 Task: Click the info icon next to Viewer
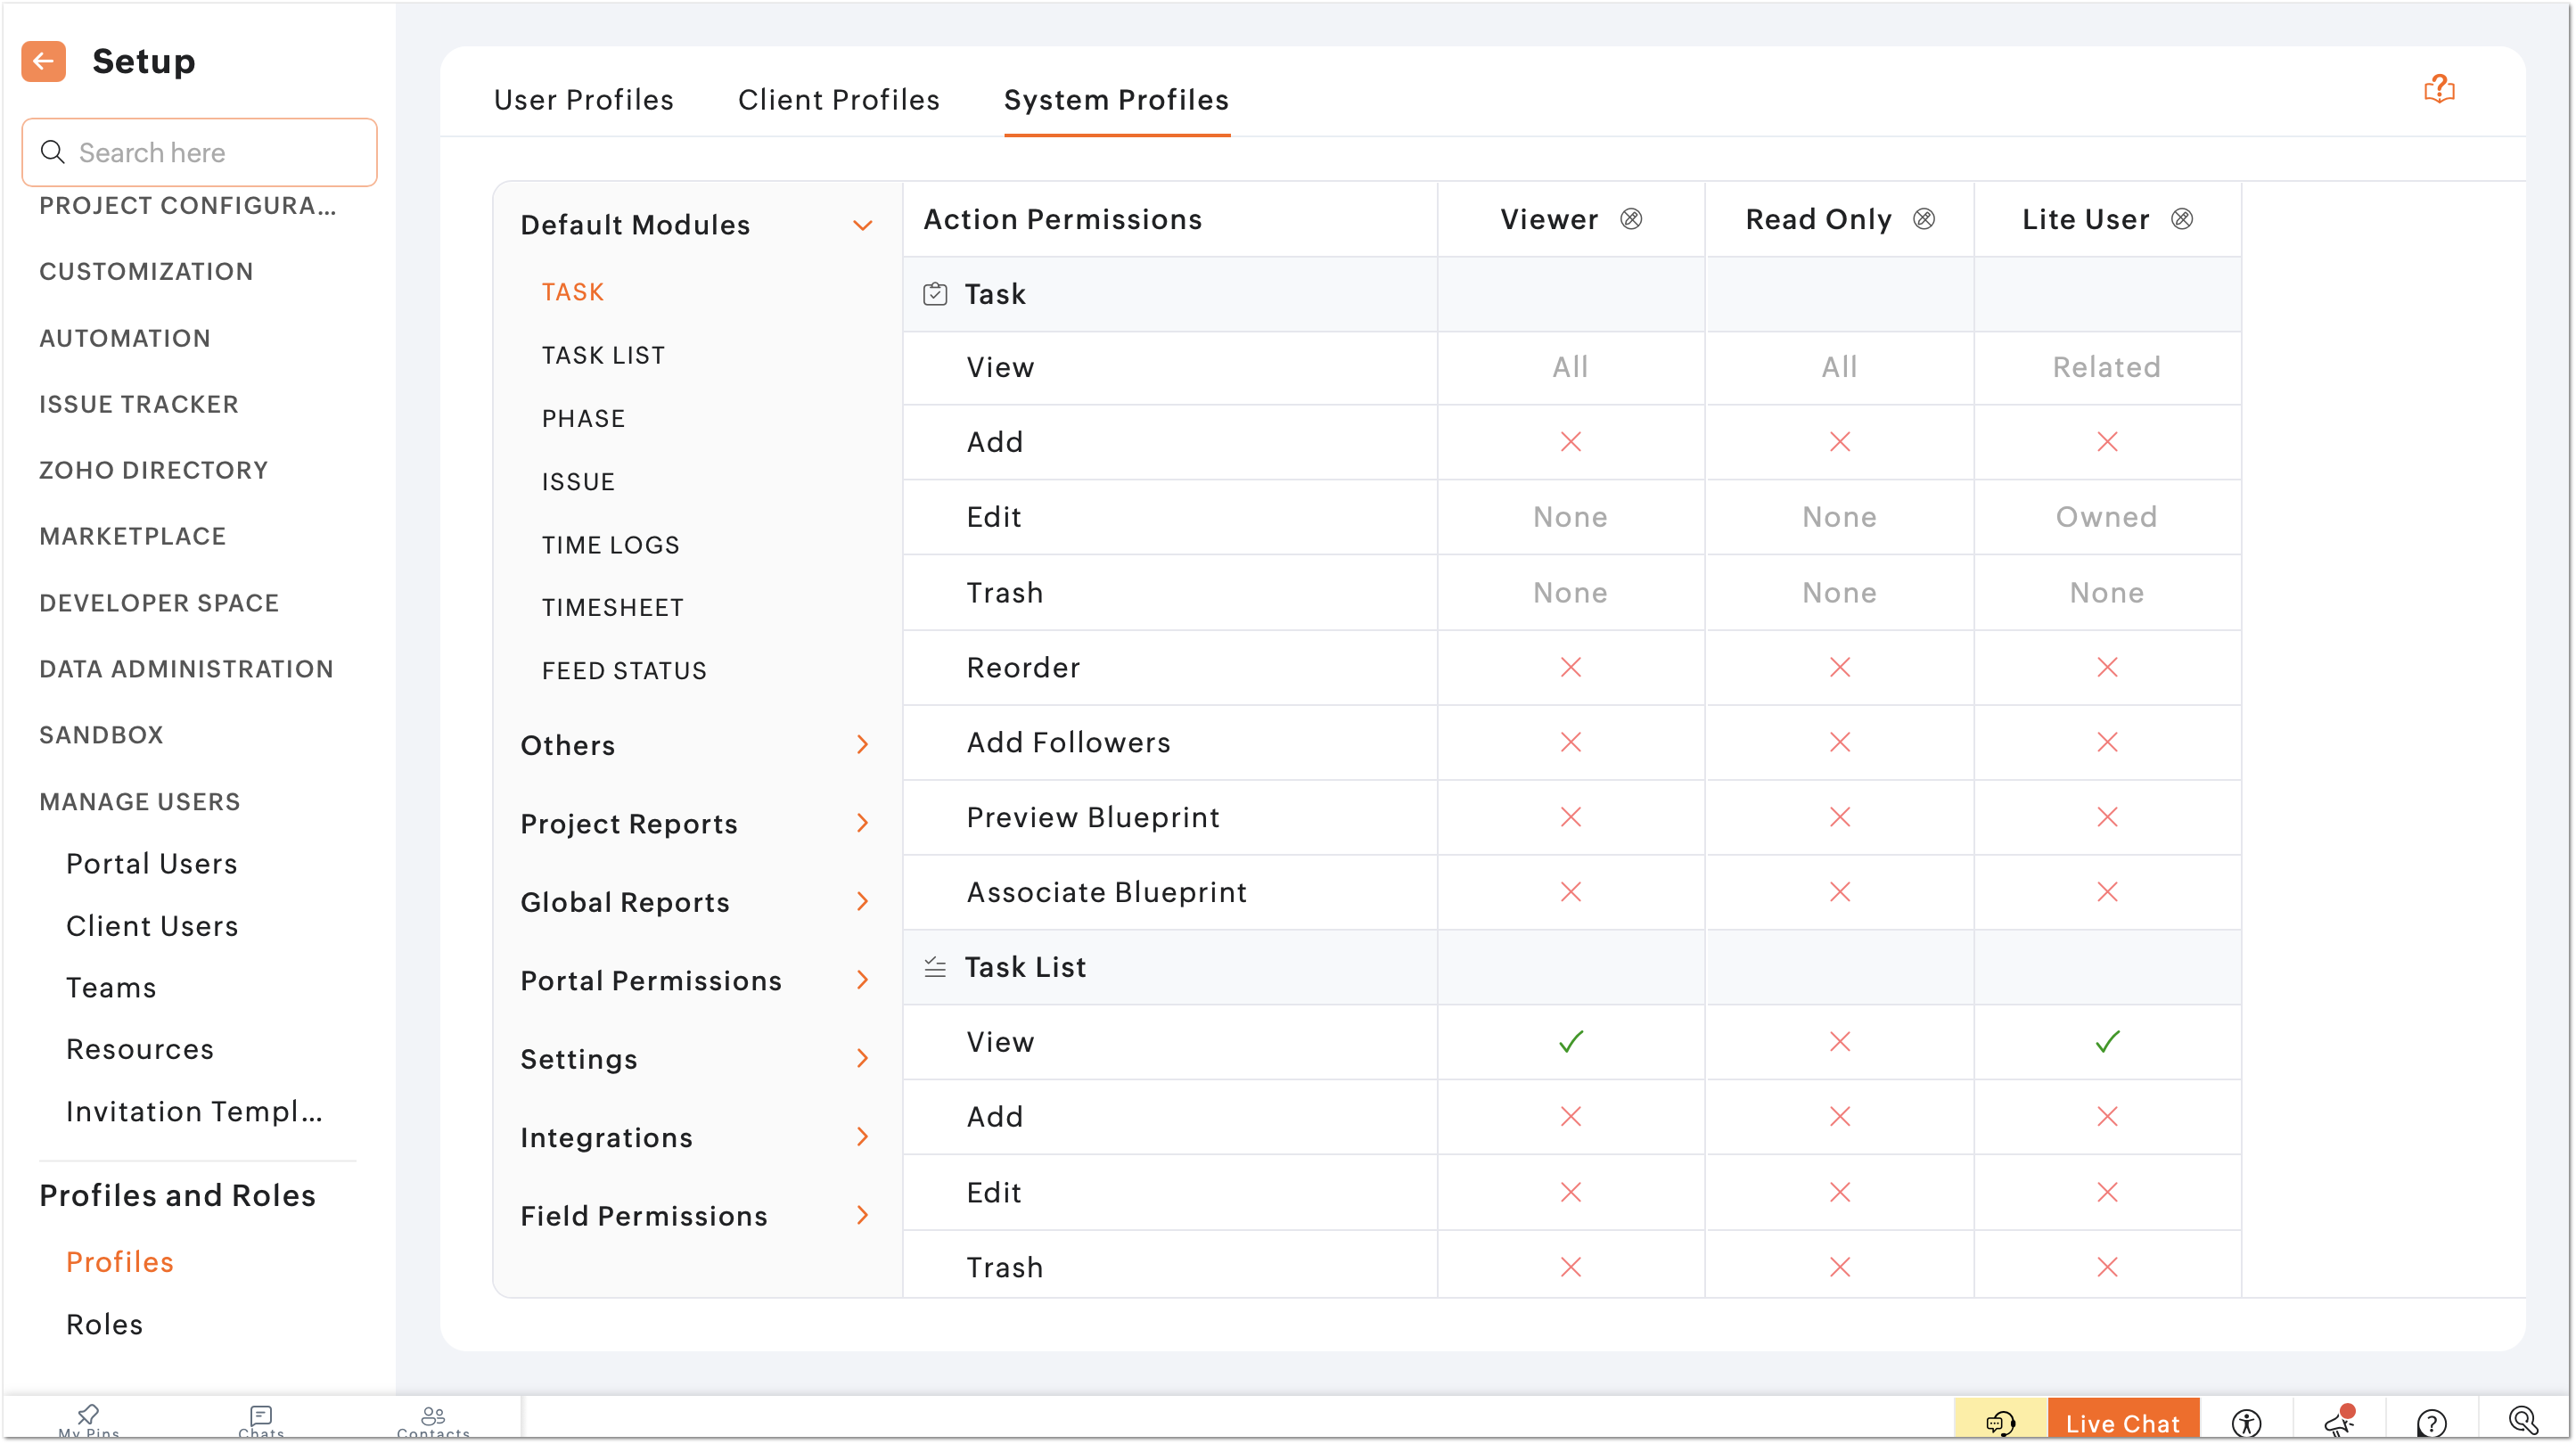[x=1631, y=219]
